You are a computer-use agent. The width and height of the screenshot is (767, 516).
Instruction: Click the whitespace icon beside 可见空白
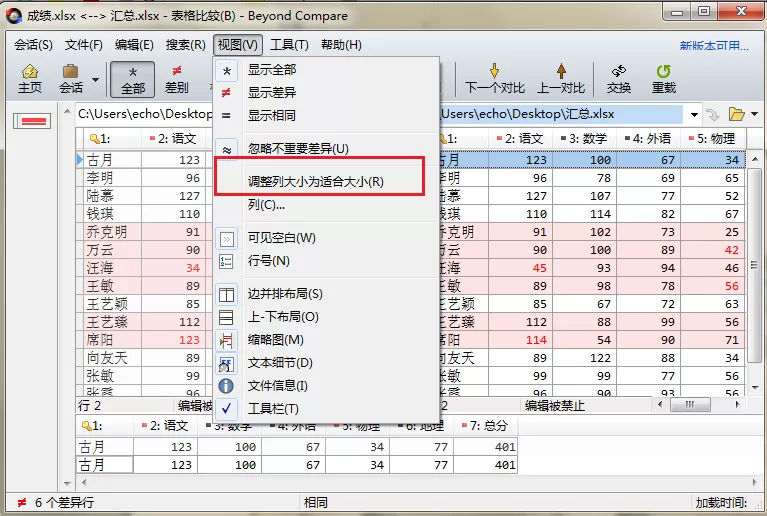pyautogui.click(x=226, y=239)
